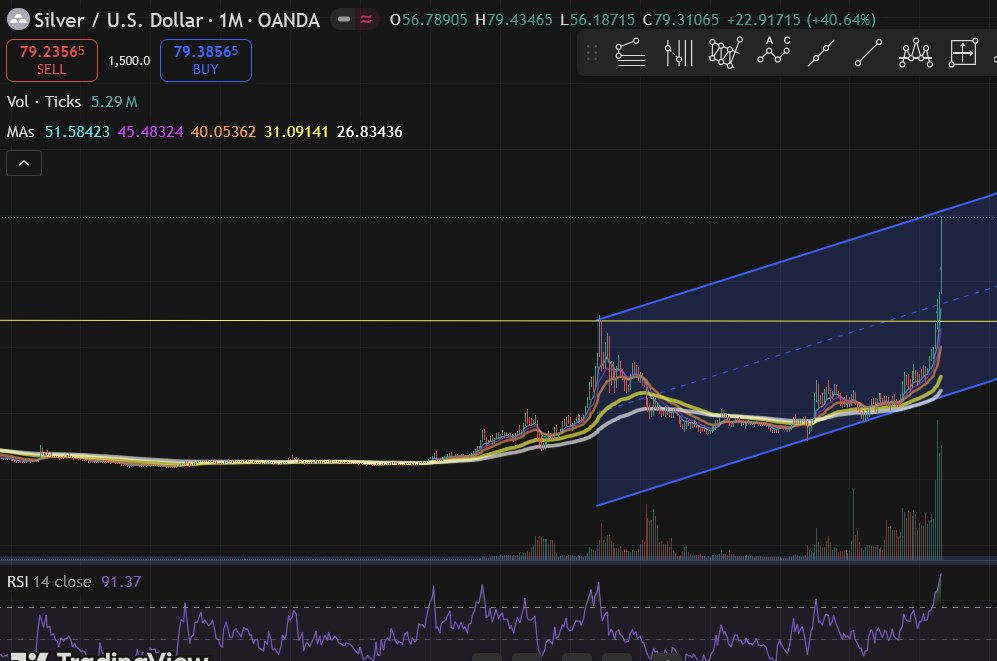Click the low price L56.18715
The image size is (997, 661).
[x=598, y=20]
